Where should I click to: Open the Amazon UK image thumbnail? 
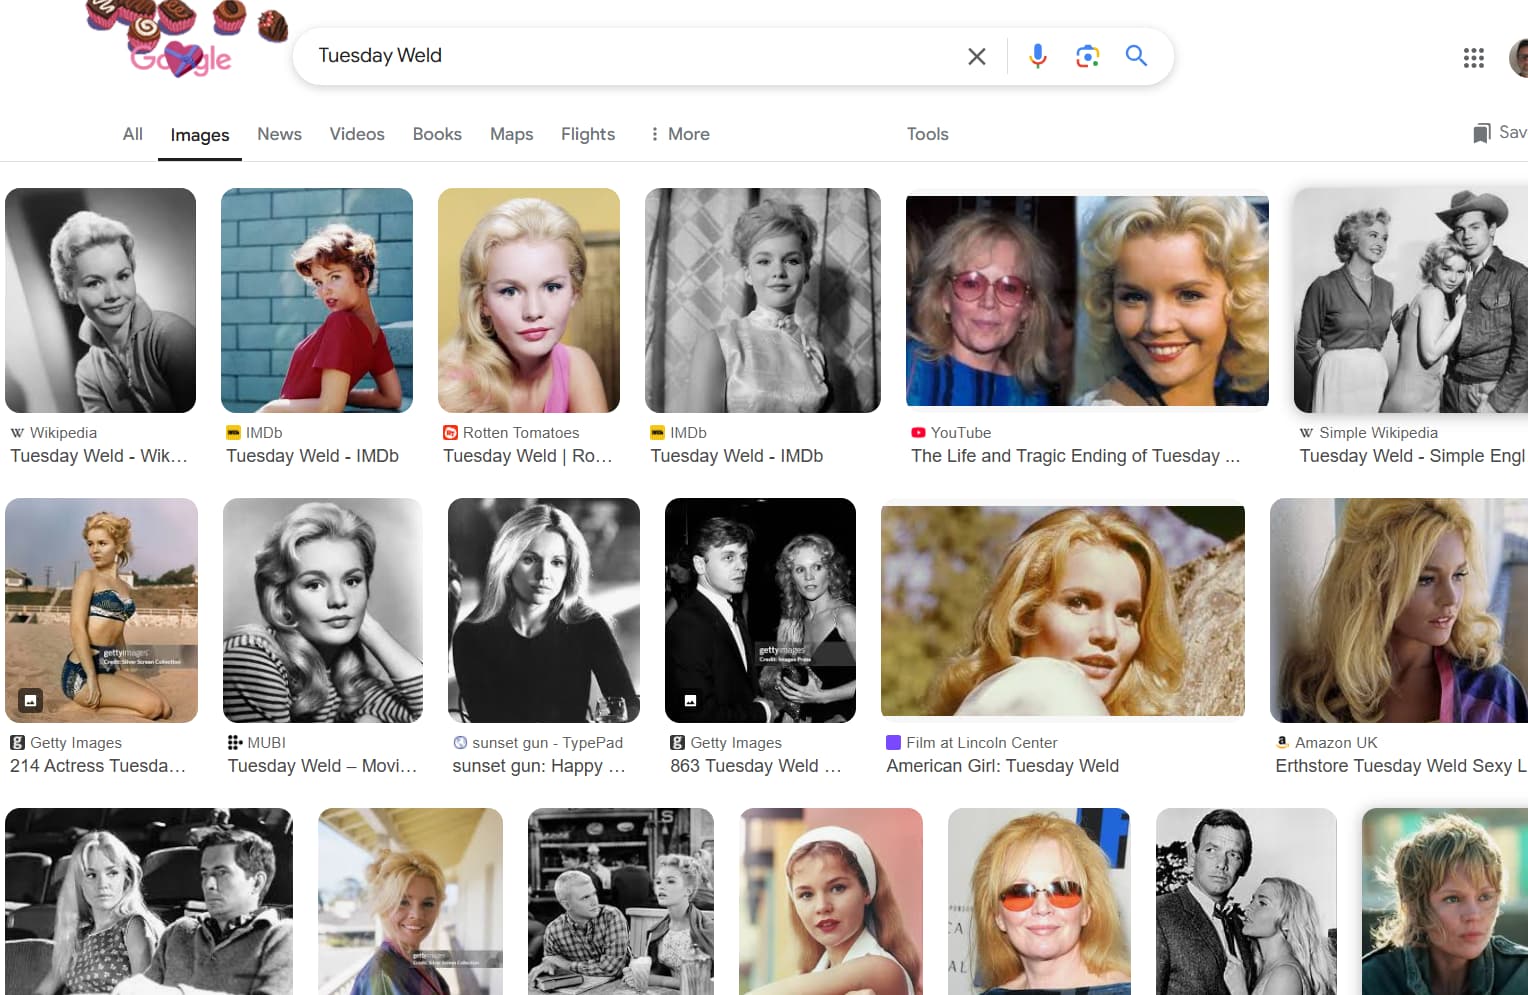pos(1398,610)
